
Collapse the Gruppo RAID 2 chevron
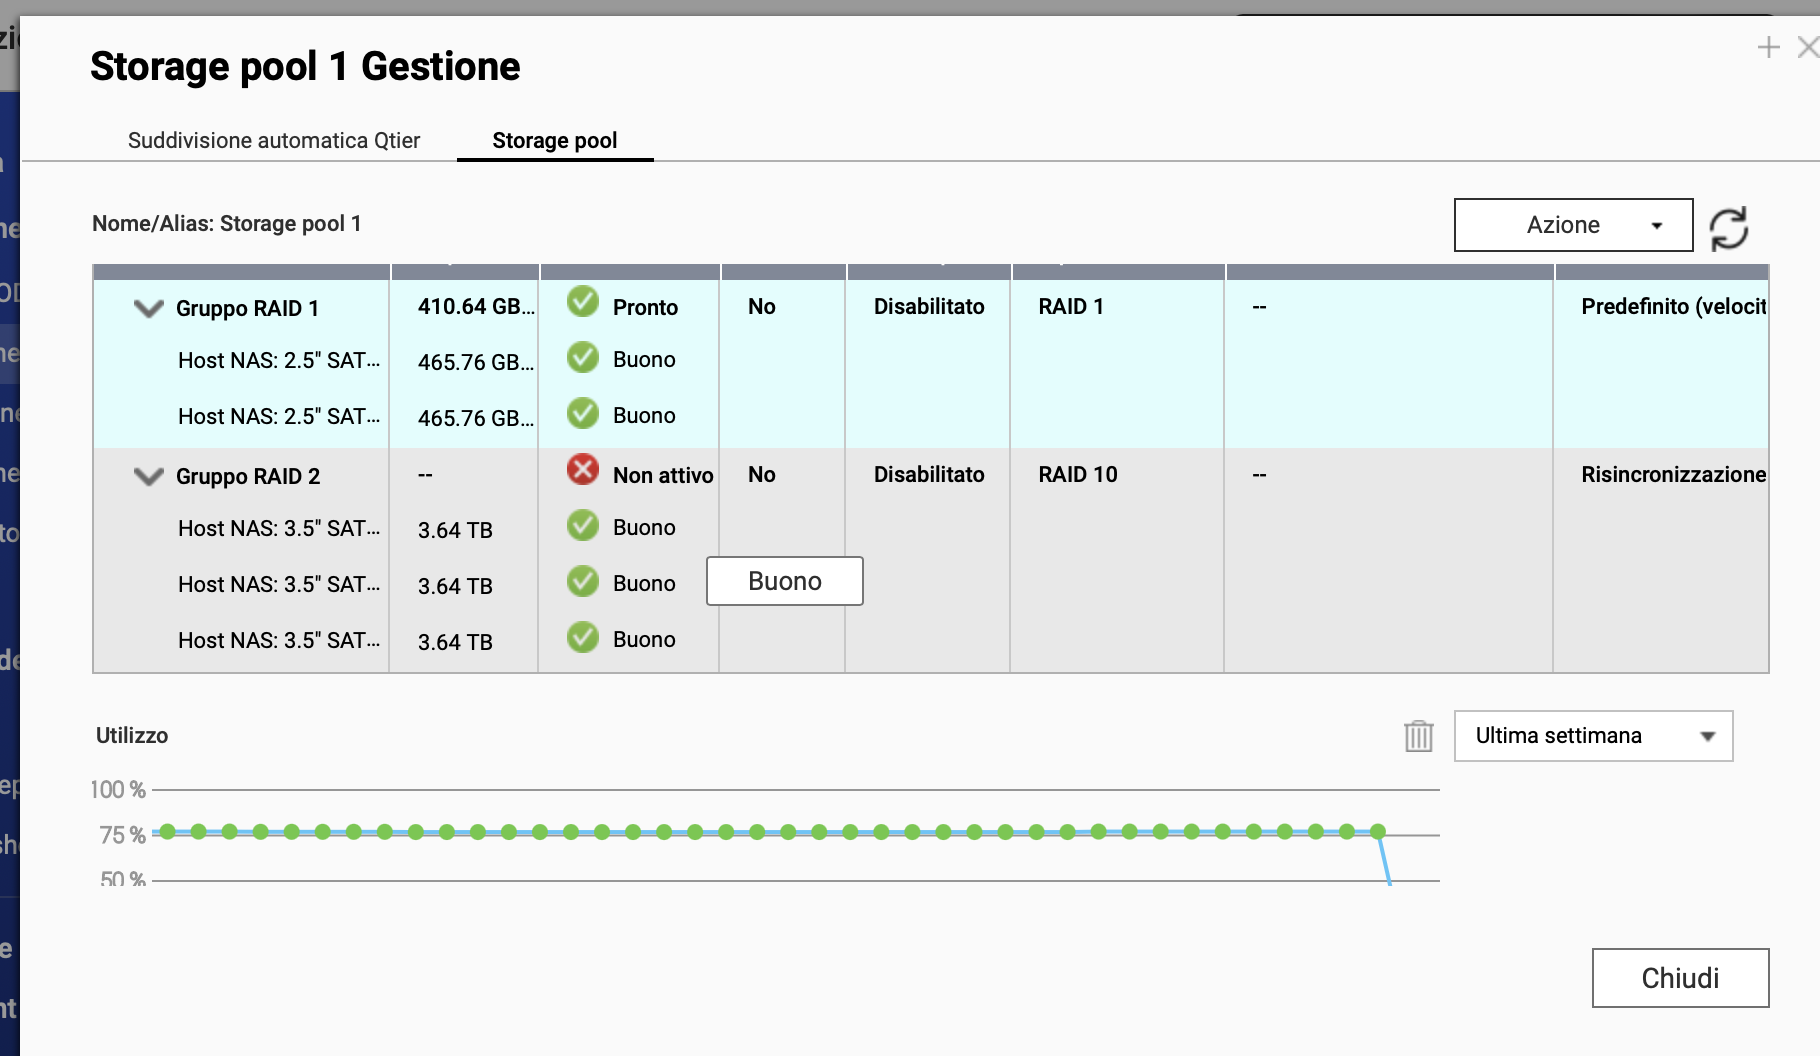[x=149, y=476]
